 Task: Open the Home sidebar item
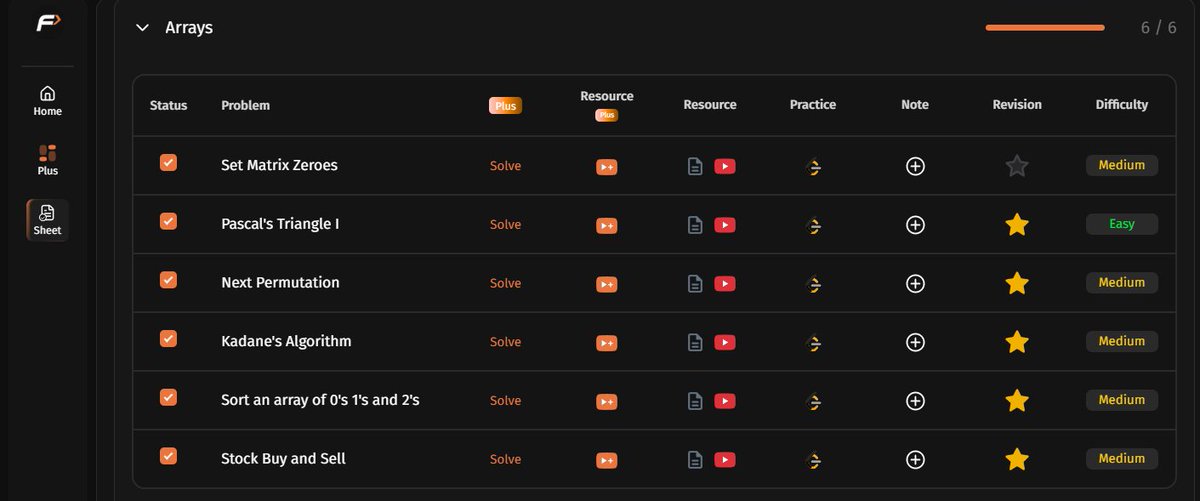48,101
